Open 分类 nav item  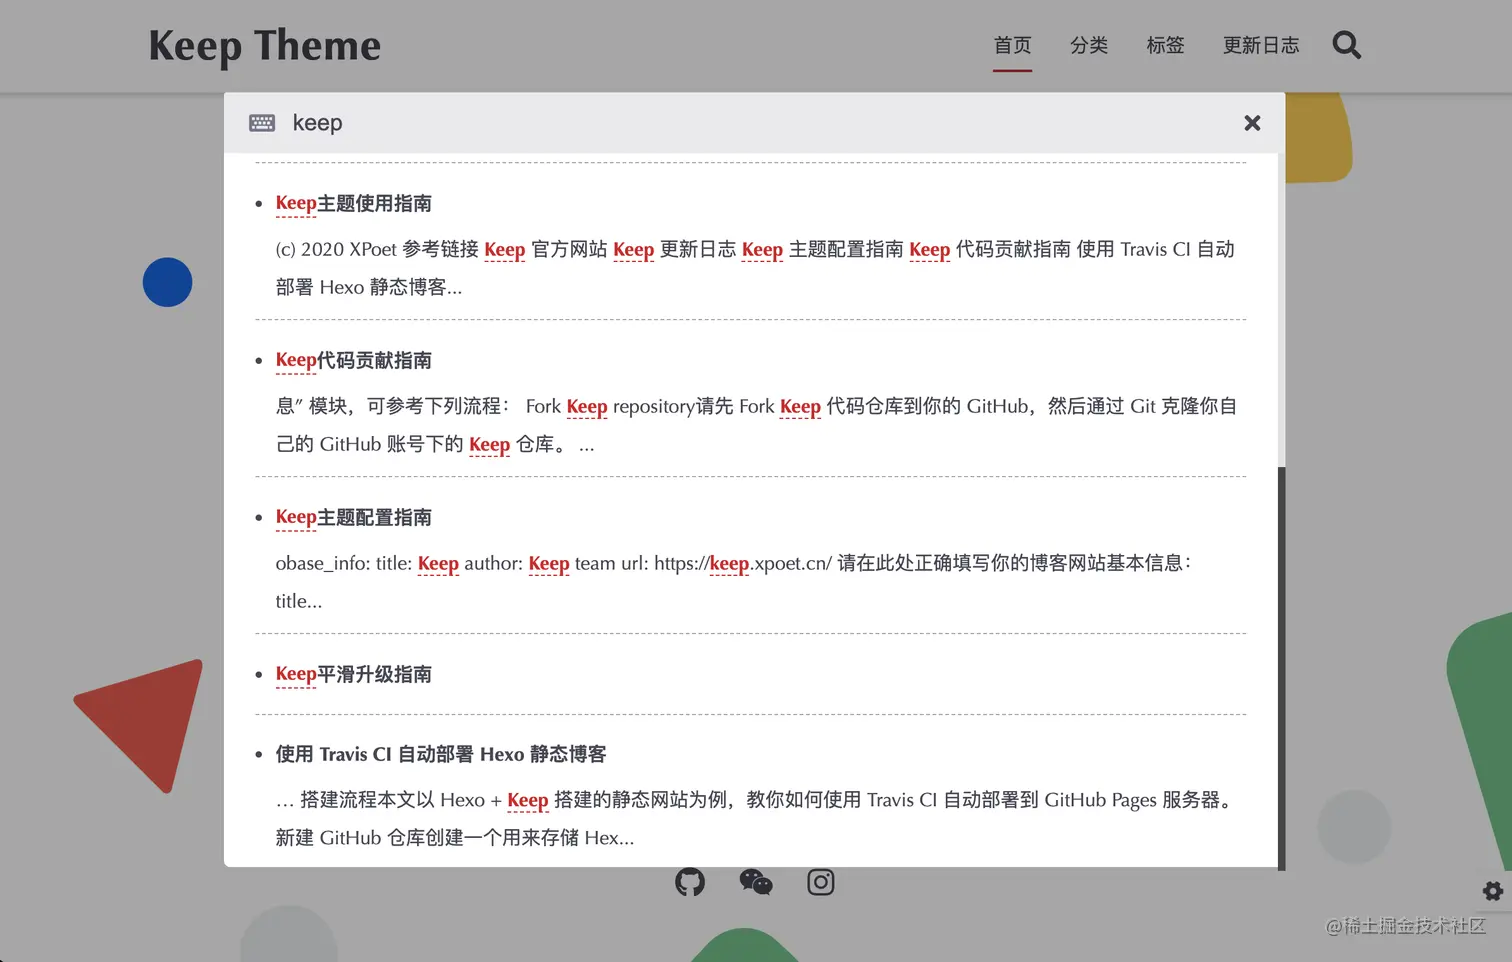[x=1089, y=45]
